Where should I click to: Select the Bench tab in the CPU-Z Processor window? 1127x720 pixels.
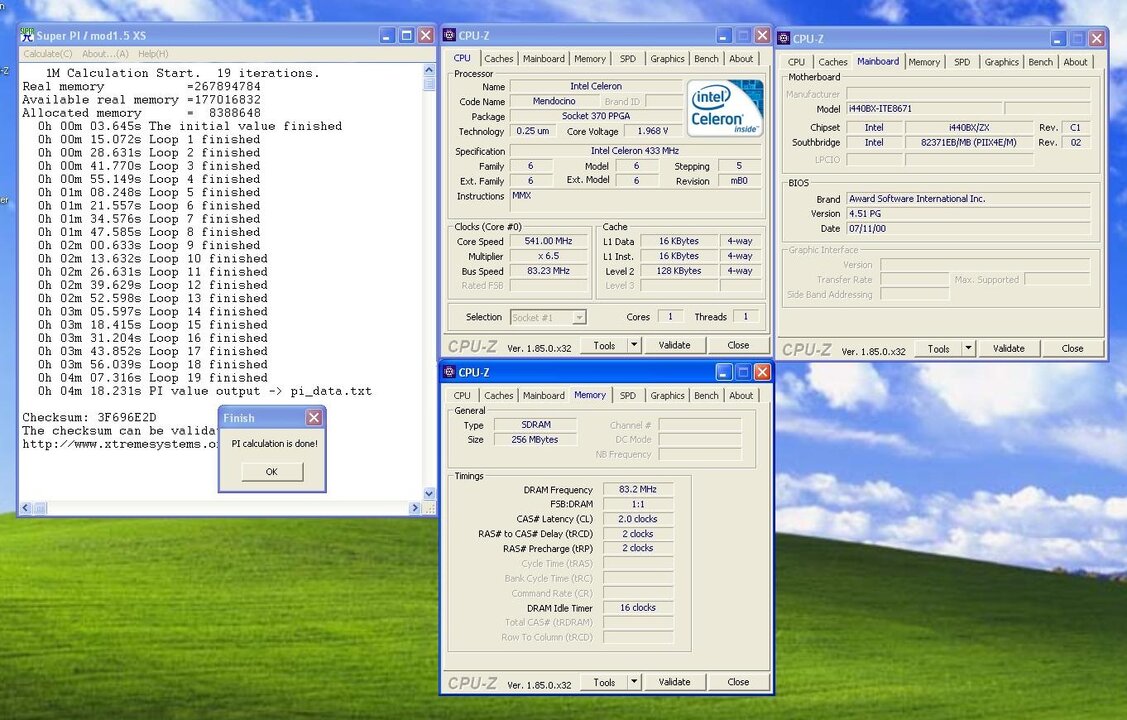coord(706,59)
